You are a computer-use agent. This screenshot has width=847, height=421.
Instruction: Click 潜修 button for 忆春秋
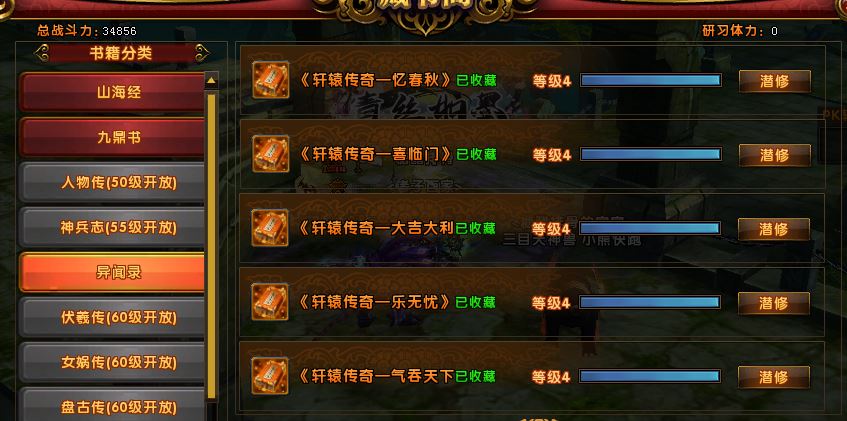point(775,81)
